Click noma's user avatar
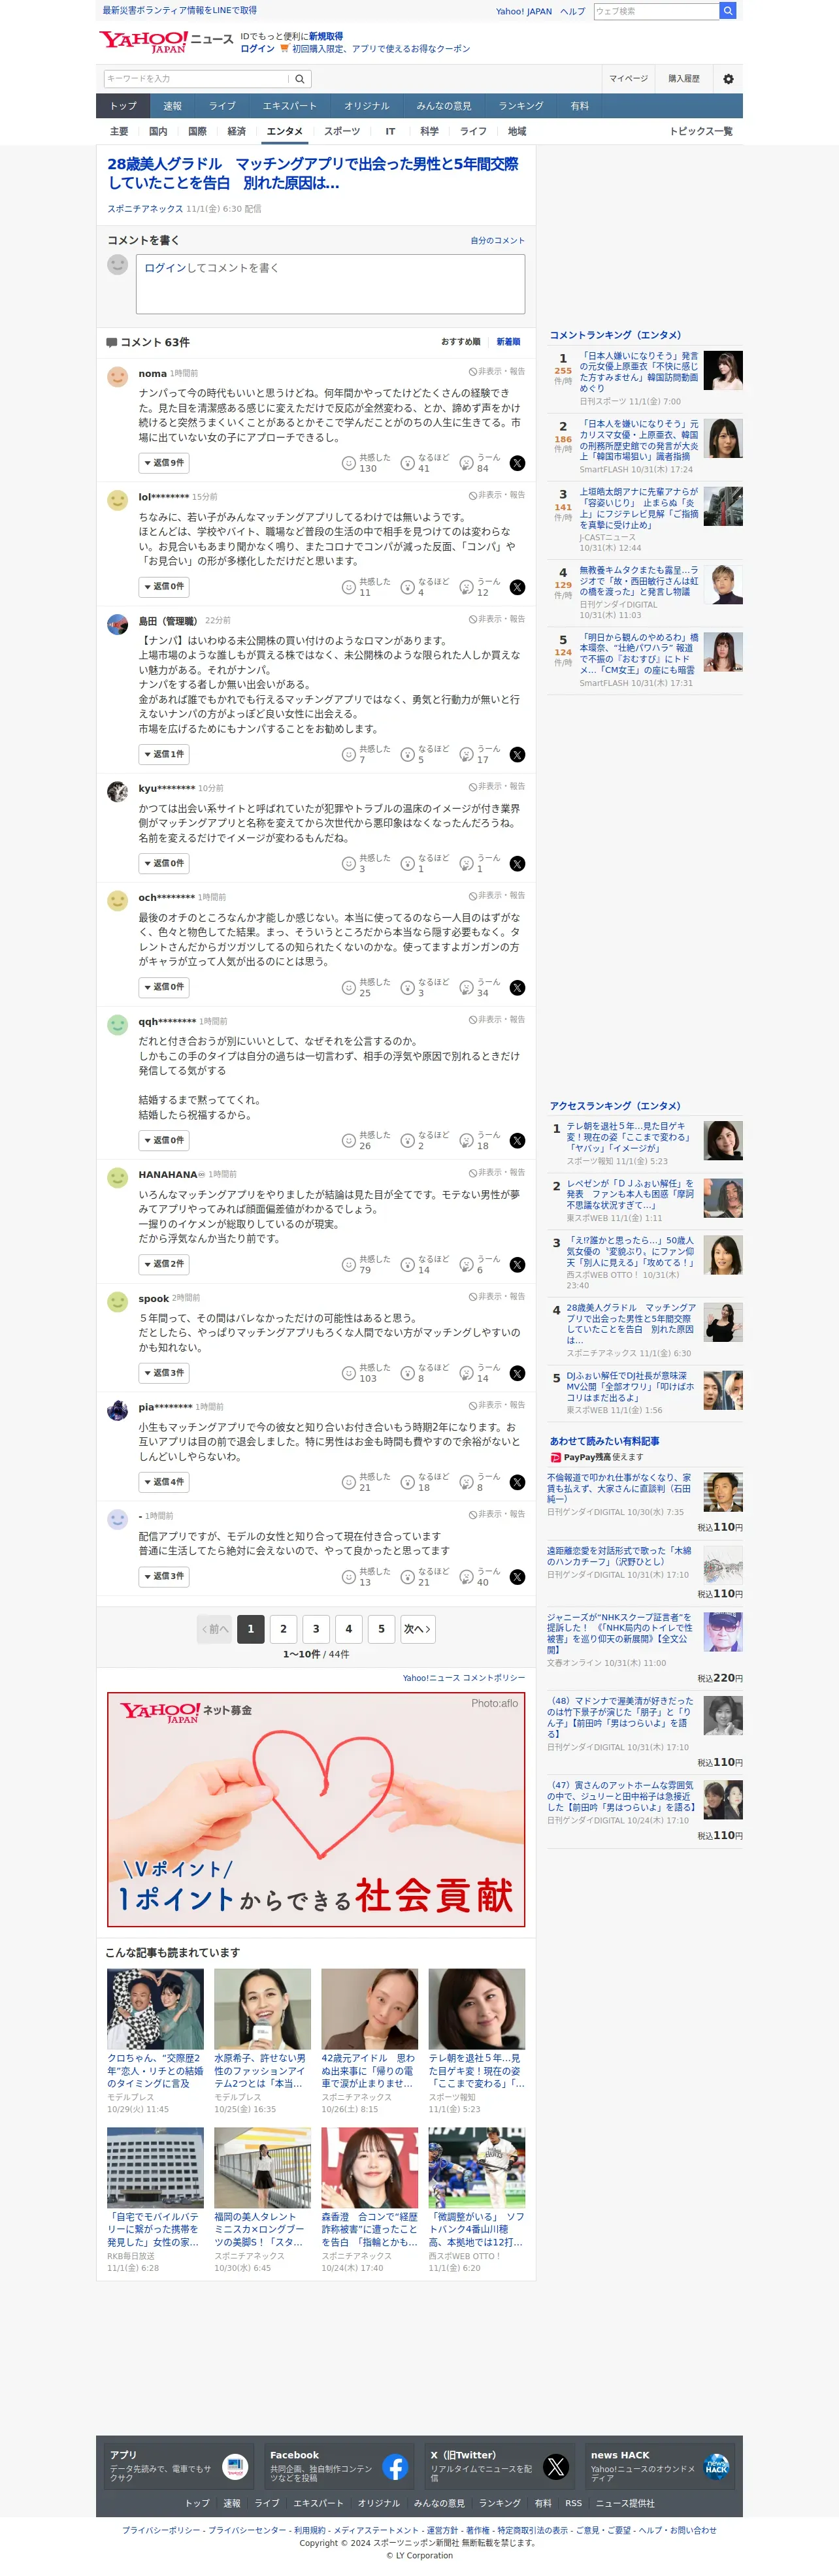 tap(118, 377)
